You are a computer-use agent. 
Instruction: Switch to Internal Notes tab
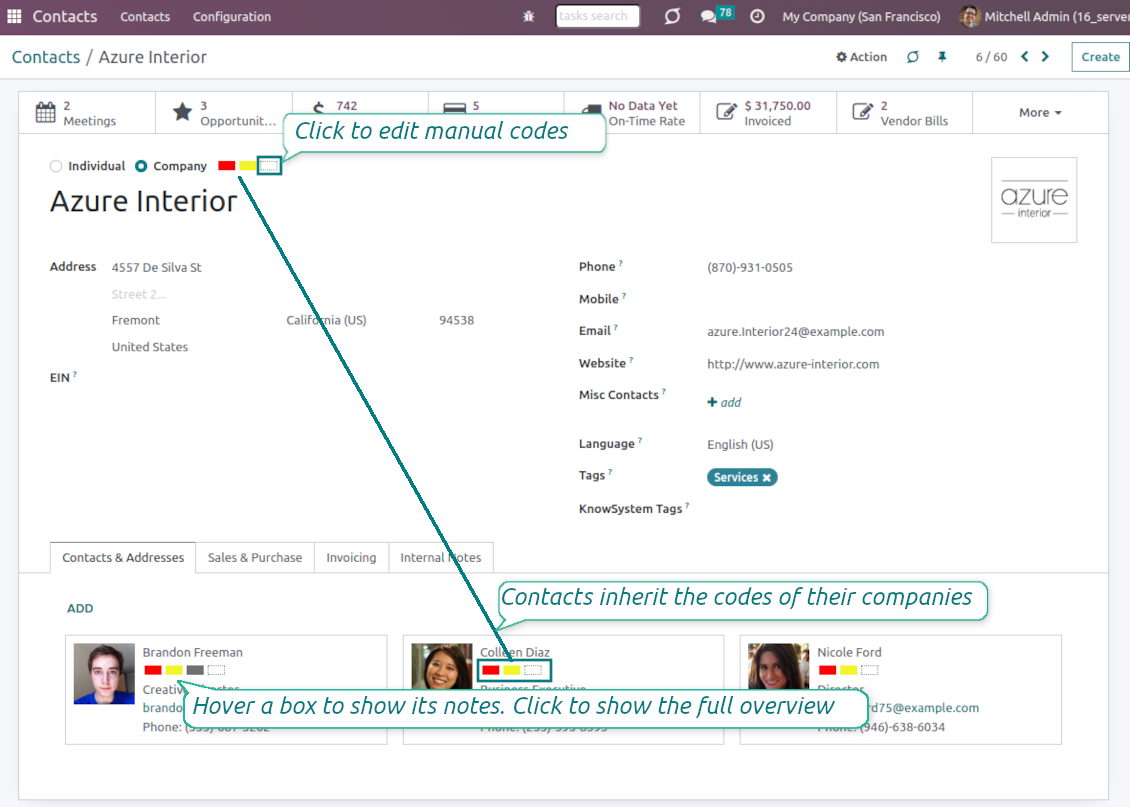441,558
